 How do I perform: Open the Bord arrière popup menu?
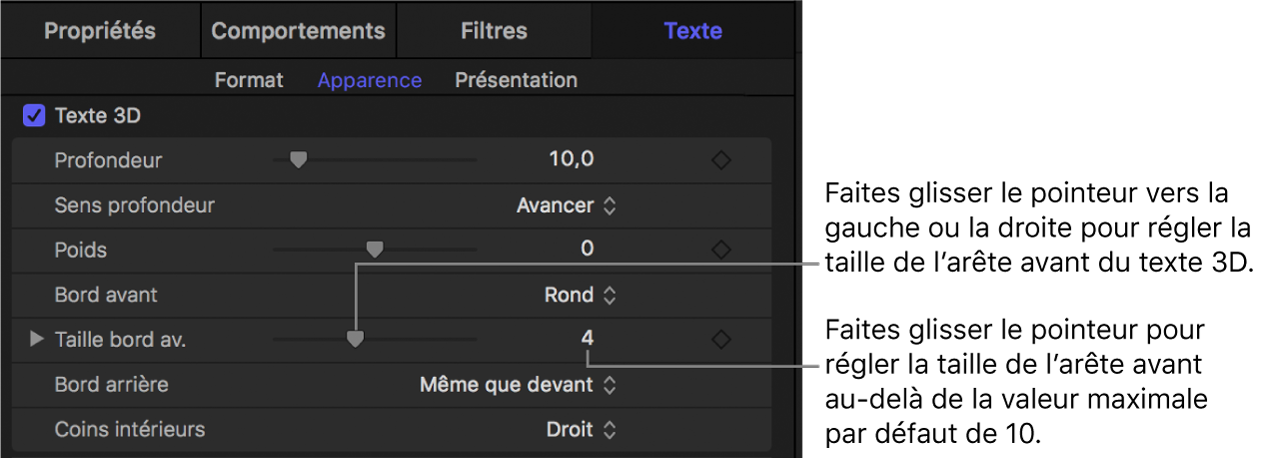(518, 384)
